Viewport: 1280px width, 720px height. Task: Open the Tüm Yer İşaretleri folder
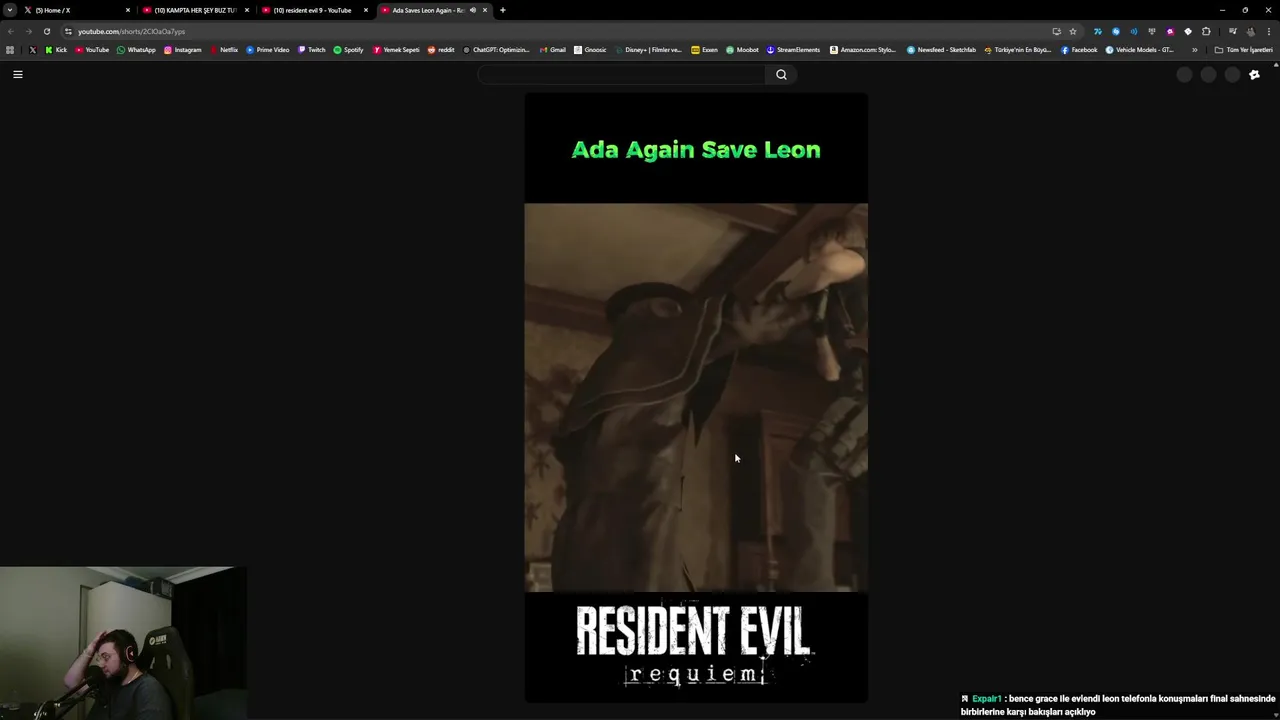pyautogui.click(x=1244, y=49)
